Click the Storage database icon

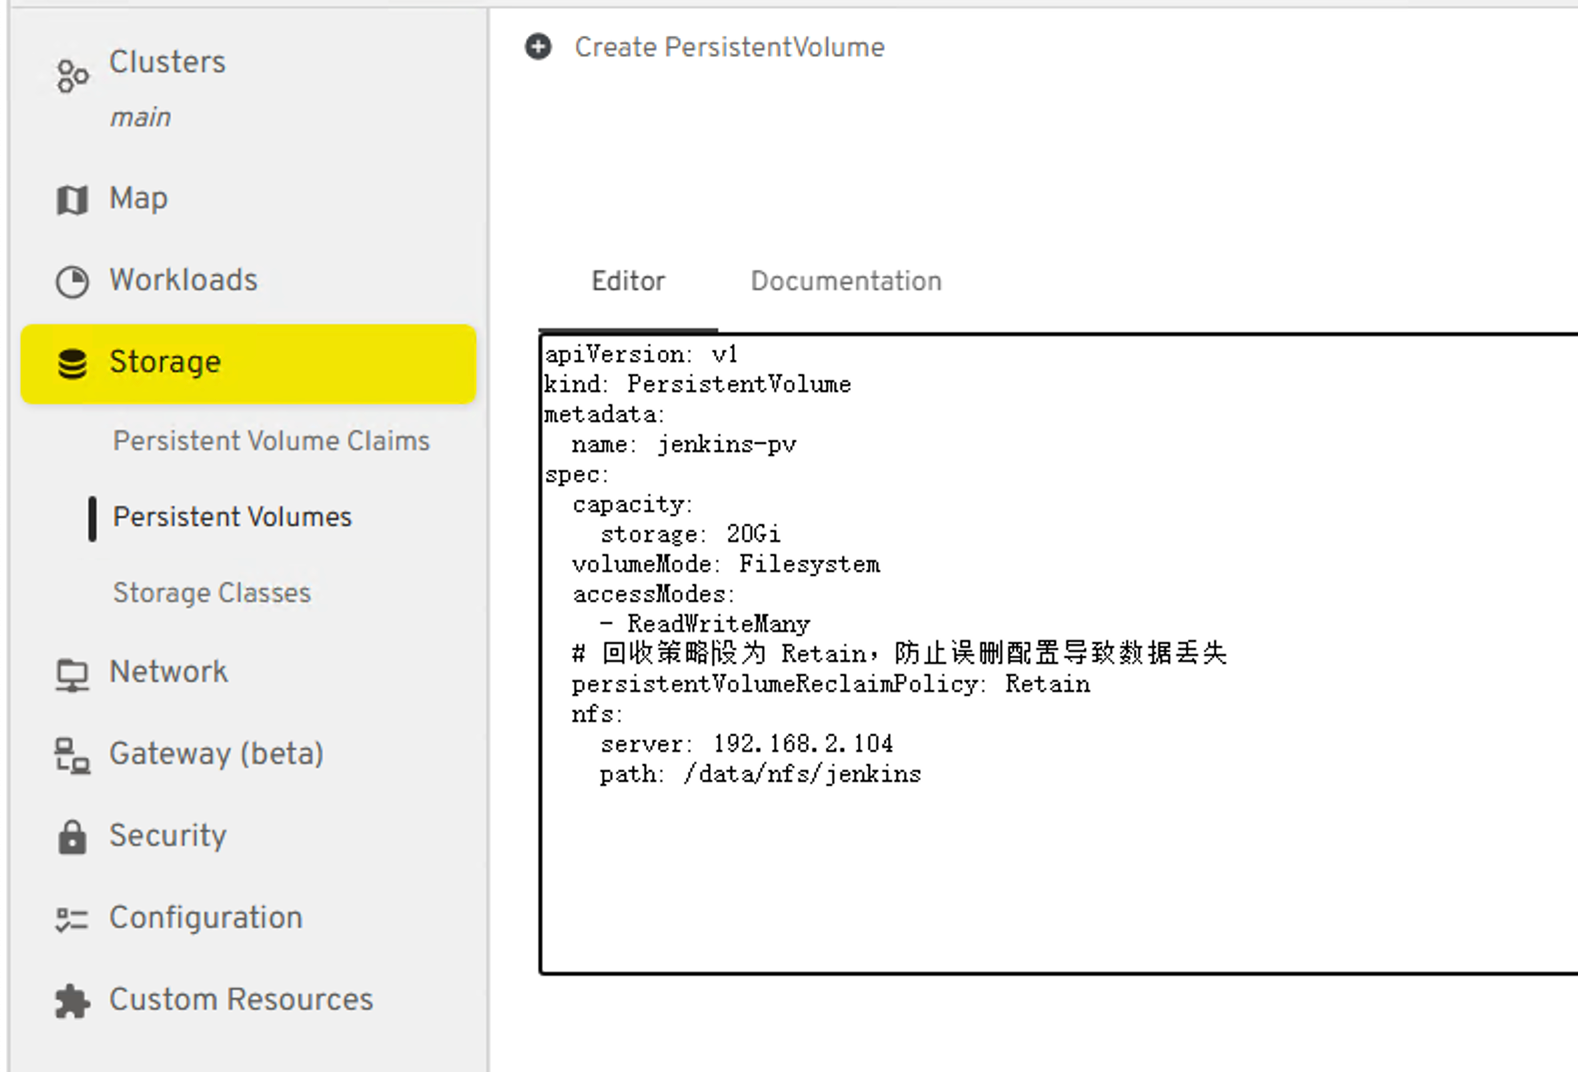tap(72, 364)
